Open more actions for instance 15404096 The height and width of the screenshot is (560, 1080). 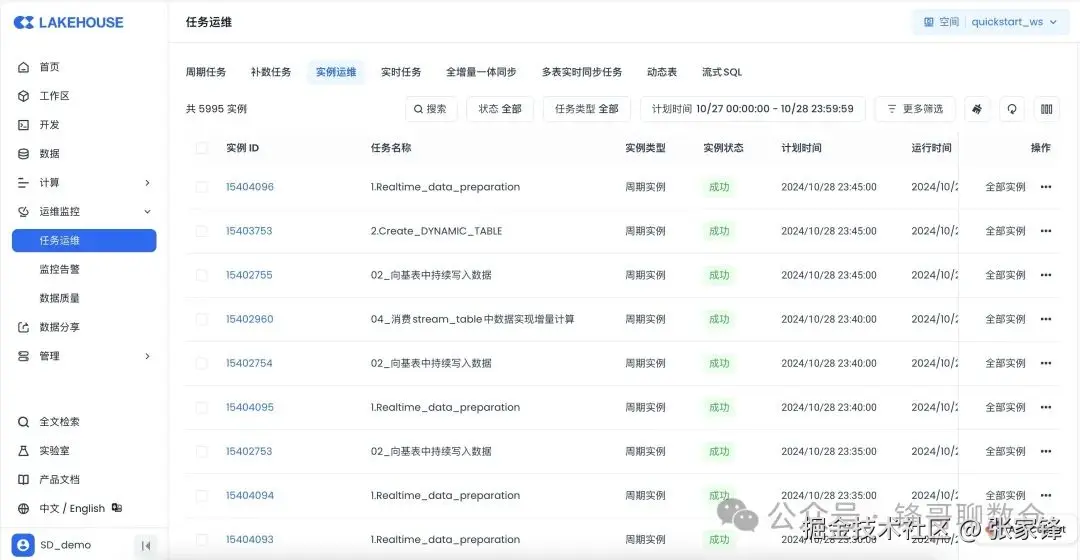coord(1046,187)
